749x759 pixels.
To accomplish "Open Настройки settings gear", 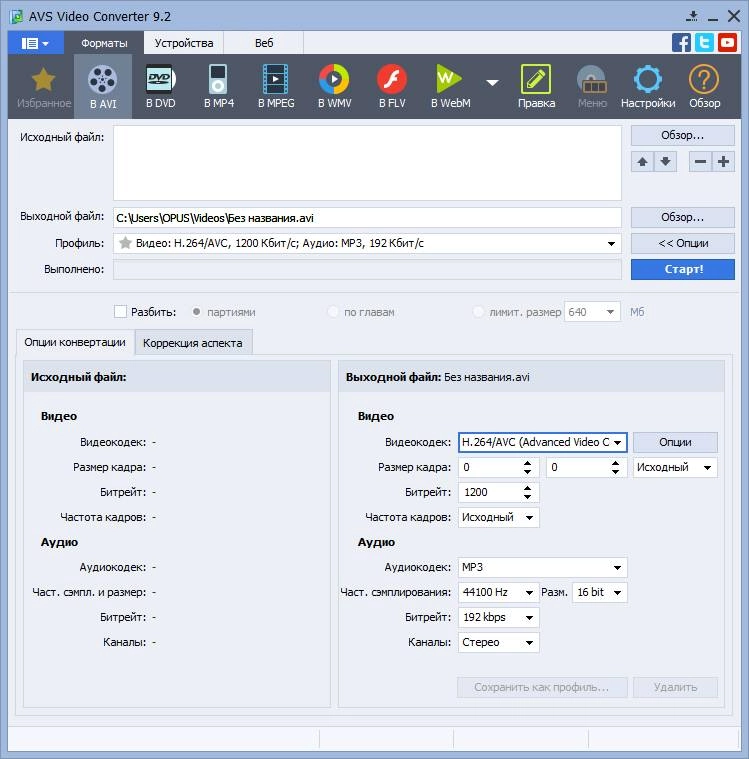I will point(648,86).
